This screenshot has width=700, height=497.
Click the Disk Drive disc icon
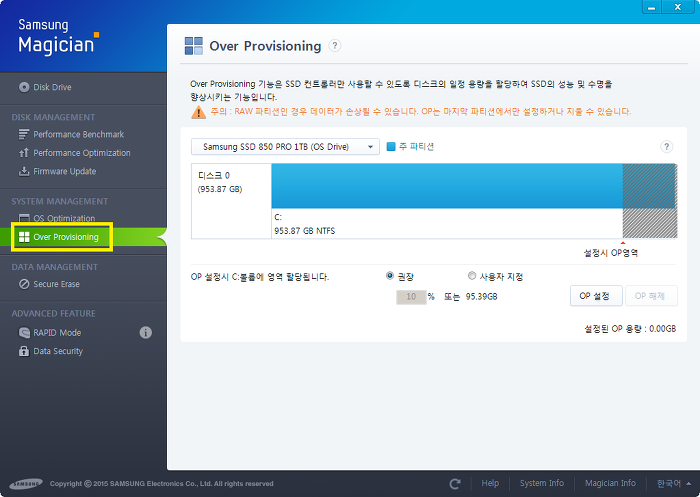24,87
